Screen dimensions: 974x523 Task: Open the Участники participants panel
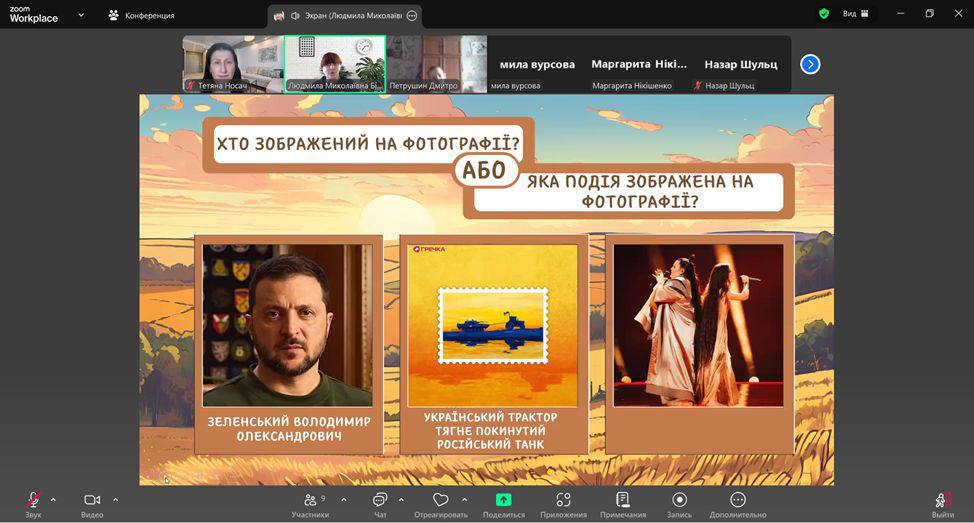click(x=309, y=500)
